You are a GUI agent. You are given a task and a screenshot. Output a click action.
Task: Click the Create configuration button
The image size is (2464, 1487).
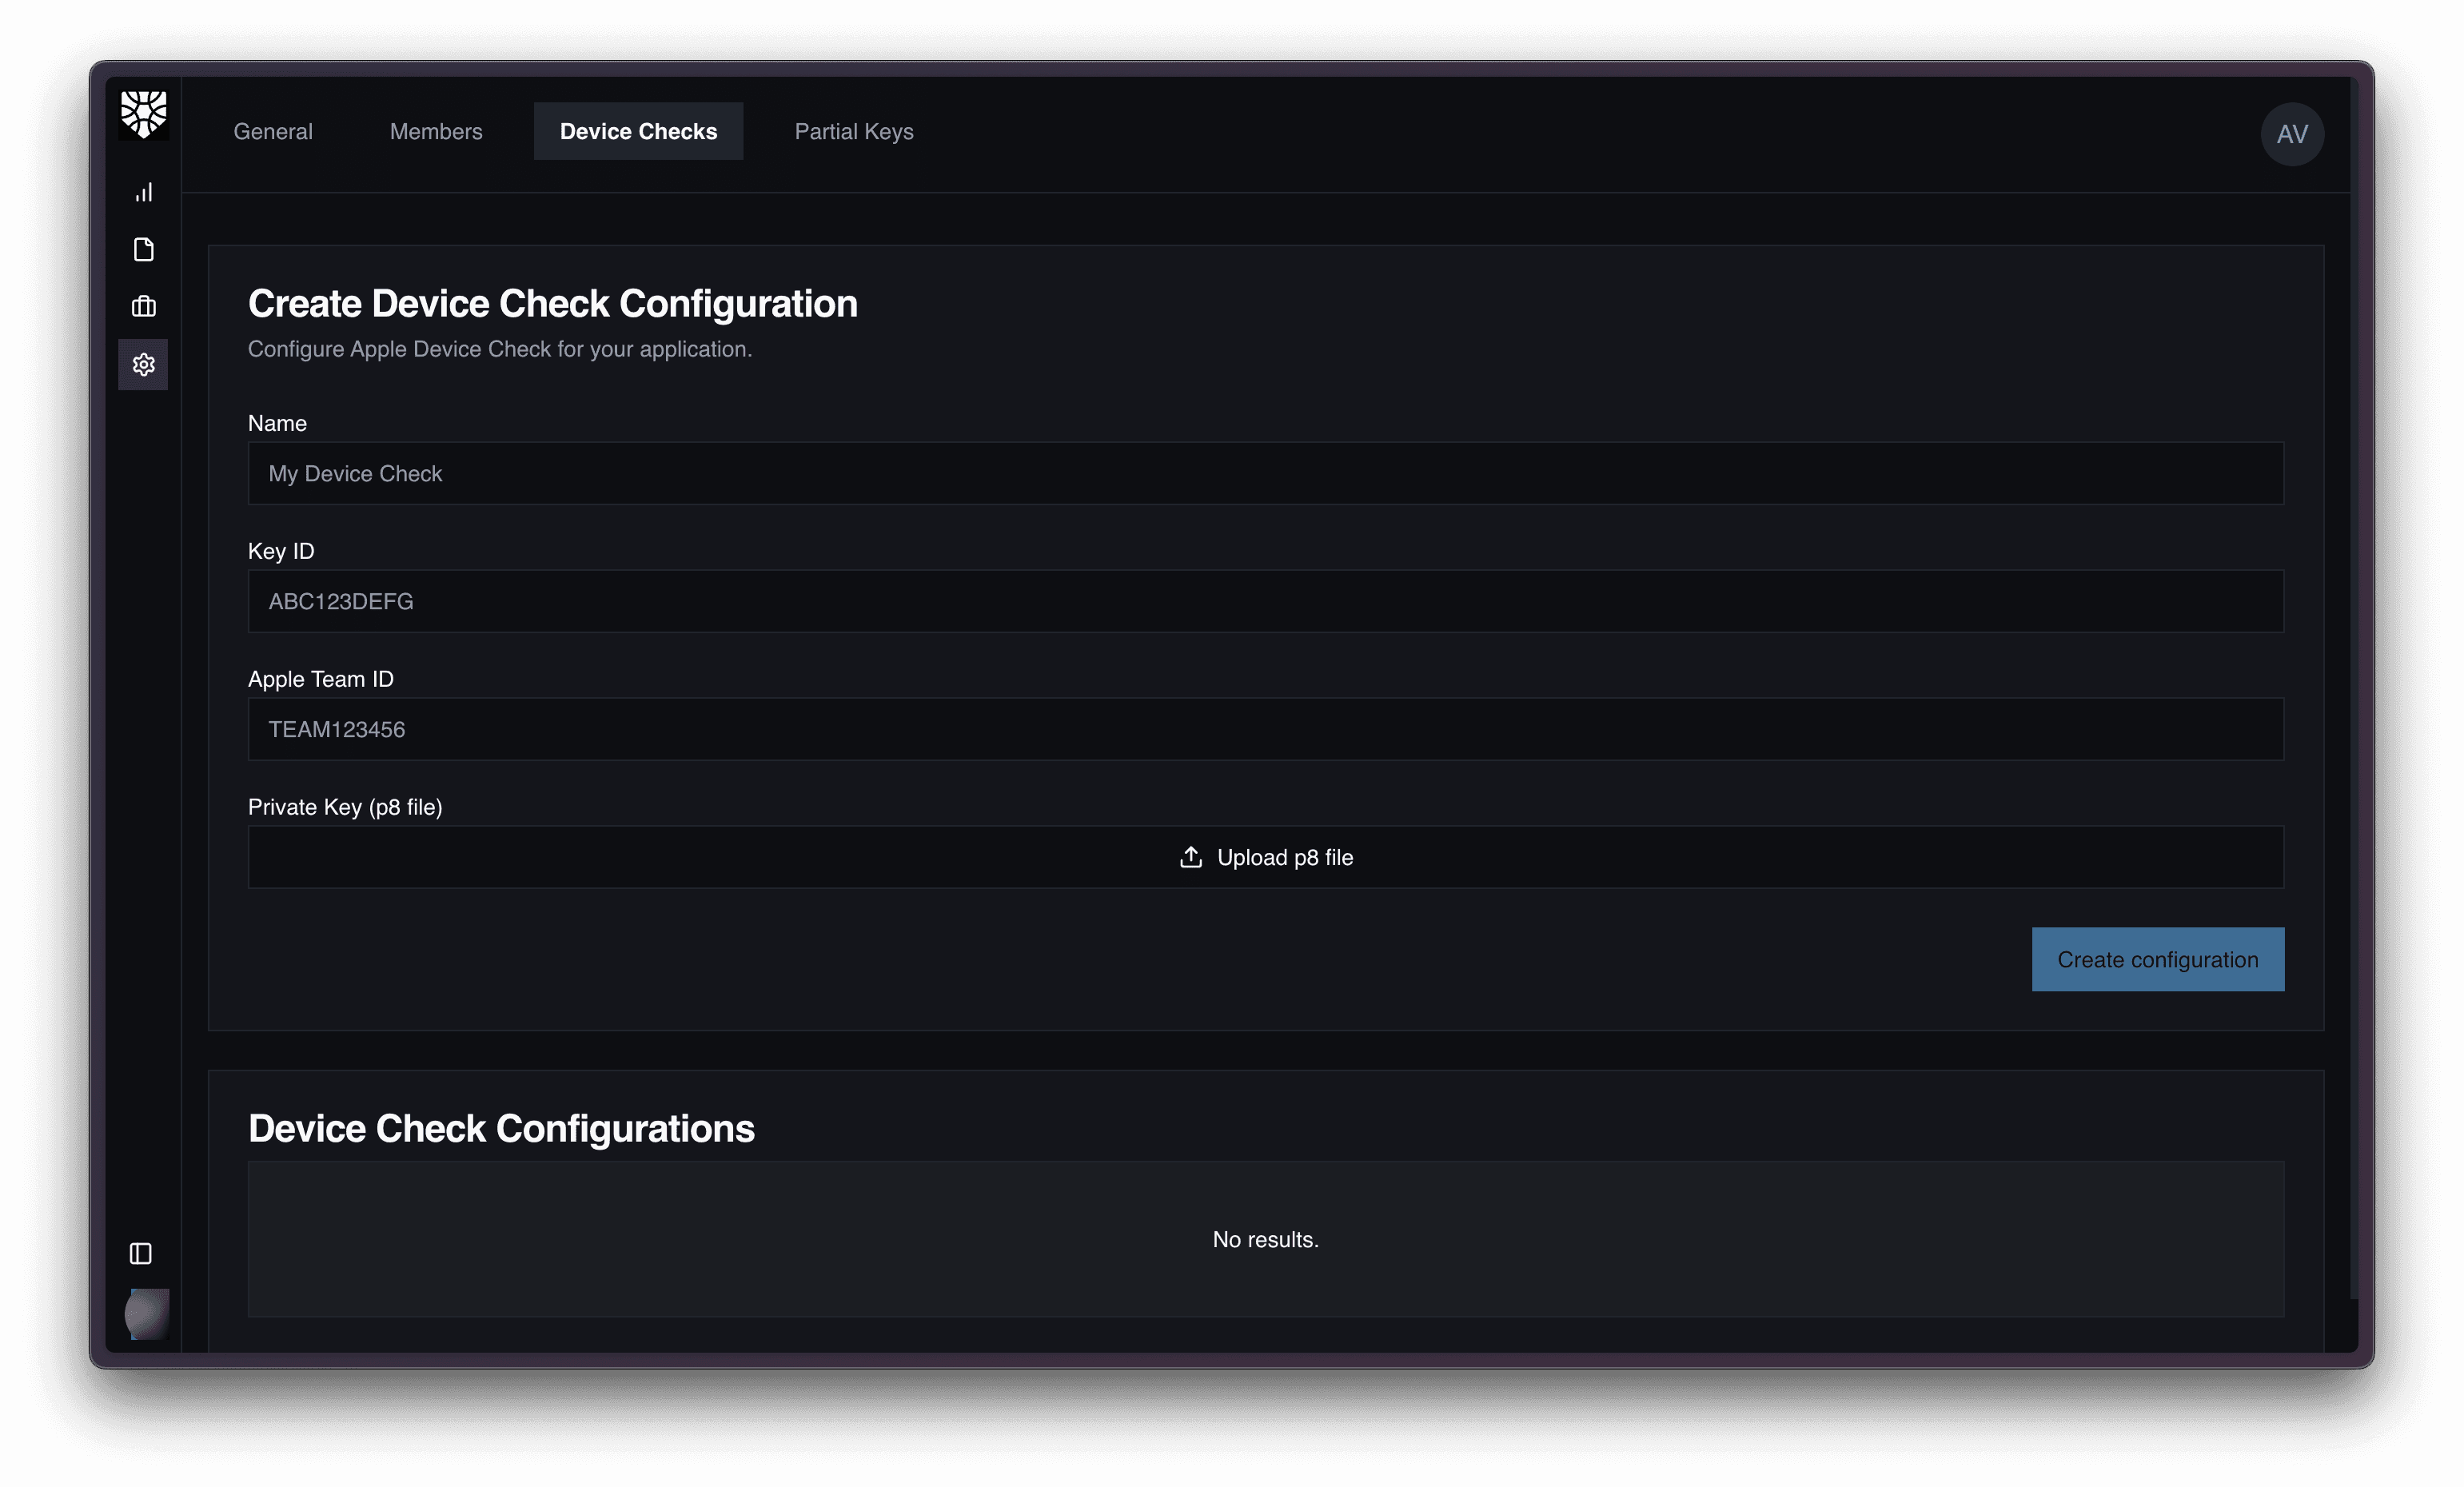(x=2157, y=959)
